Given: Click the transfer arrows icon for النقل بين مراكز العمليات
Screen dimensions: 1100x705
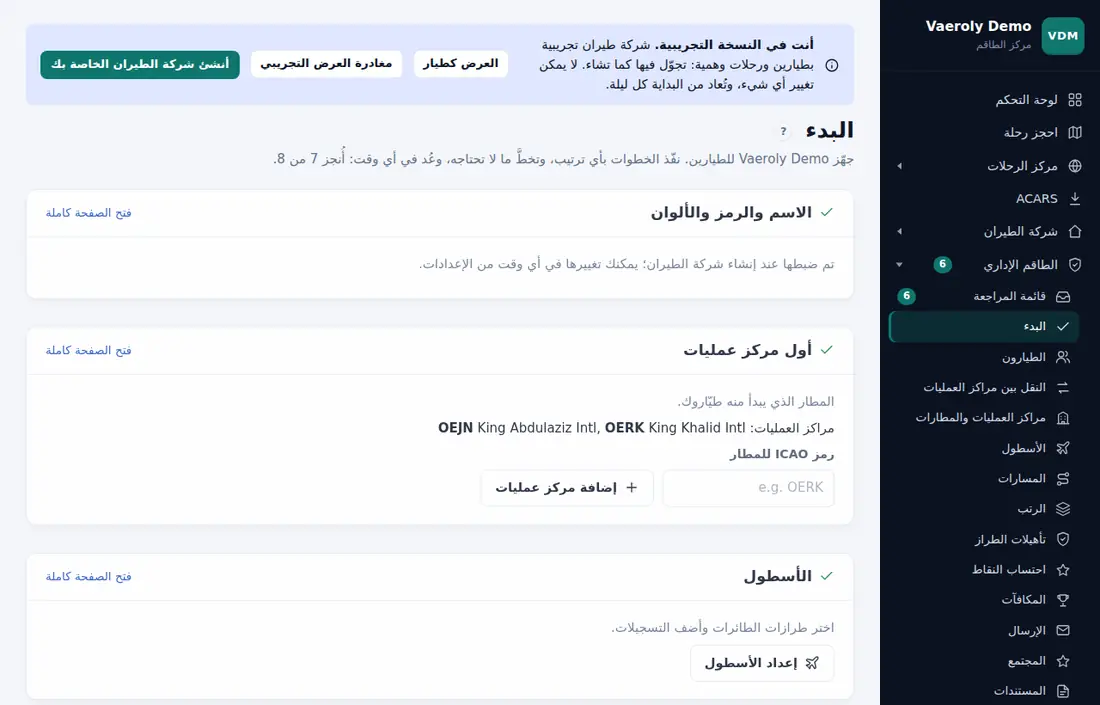Looking at the screenshot, I should click(x=1063, y=387).
